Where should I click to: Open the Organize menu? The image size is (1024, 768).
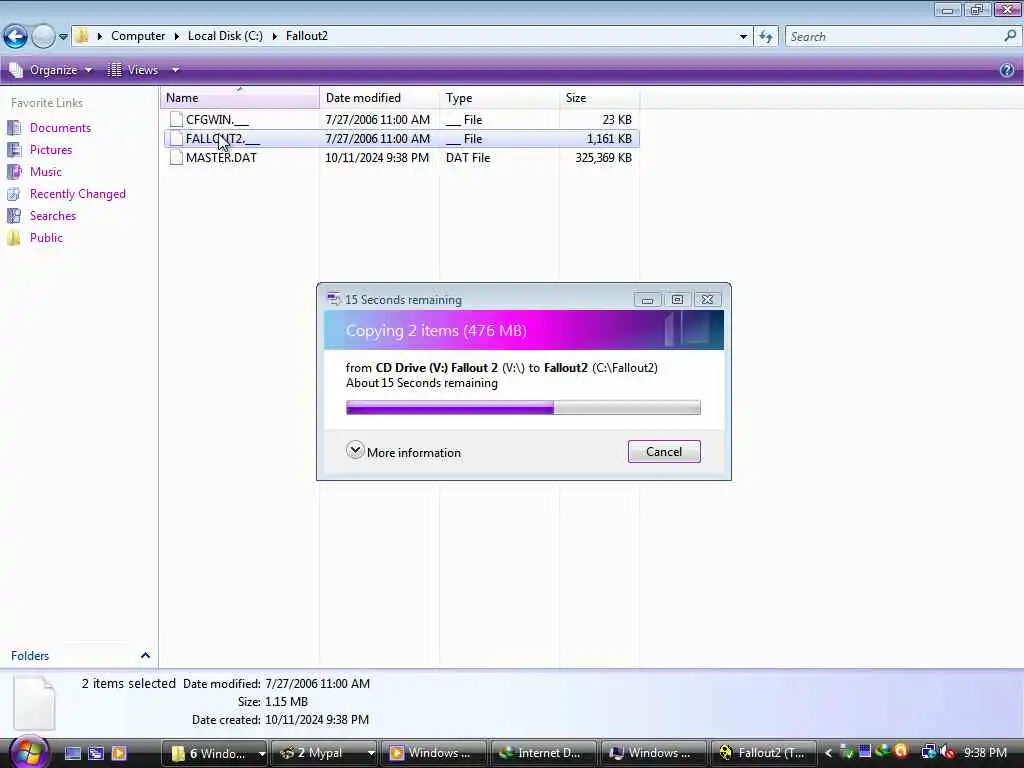point(51,70)
